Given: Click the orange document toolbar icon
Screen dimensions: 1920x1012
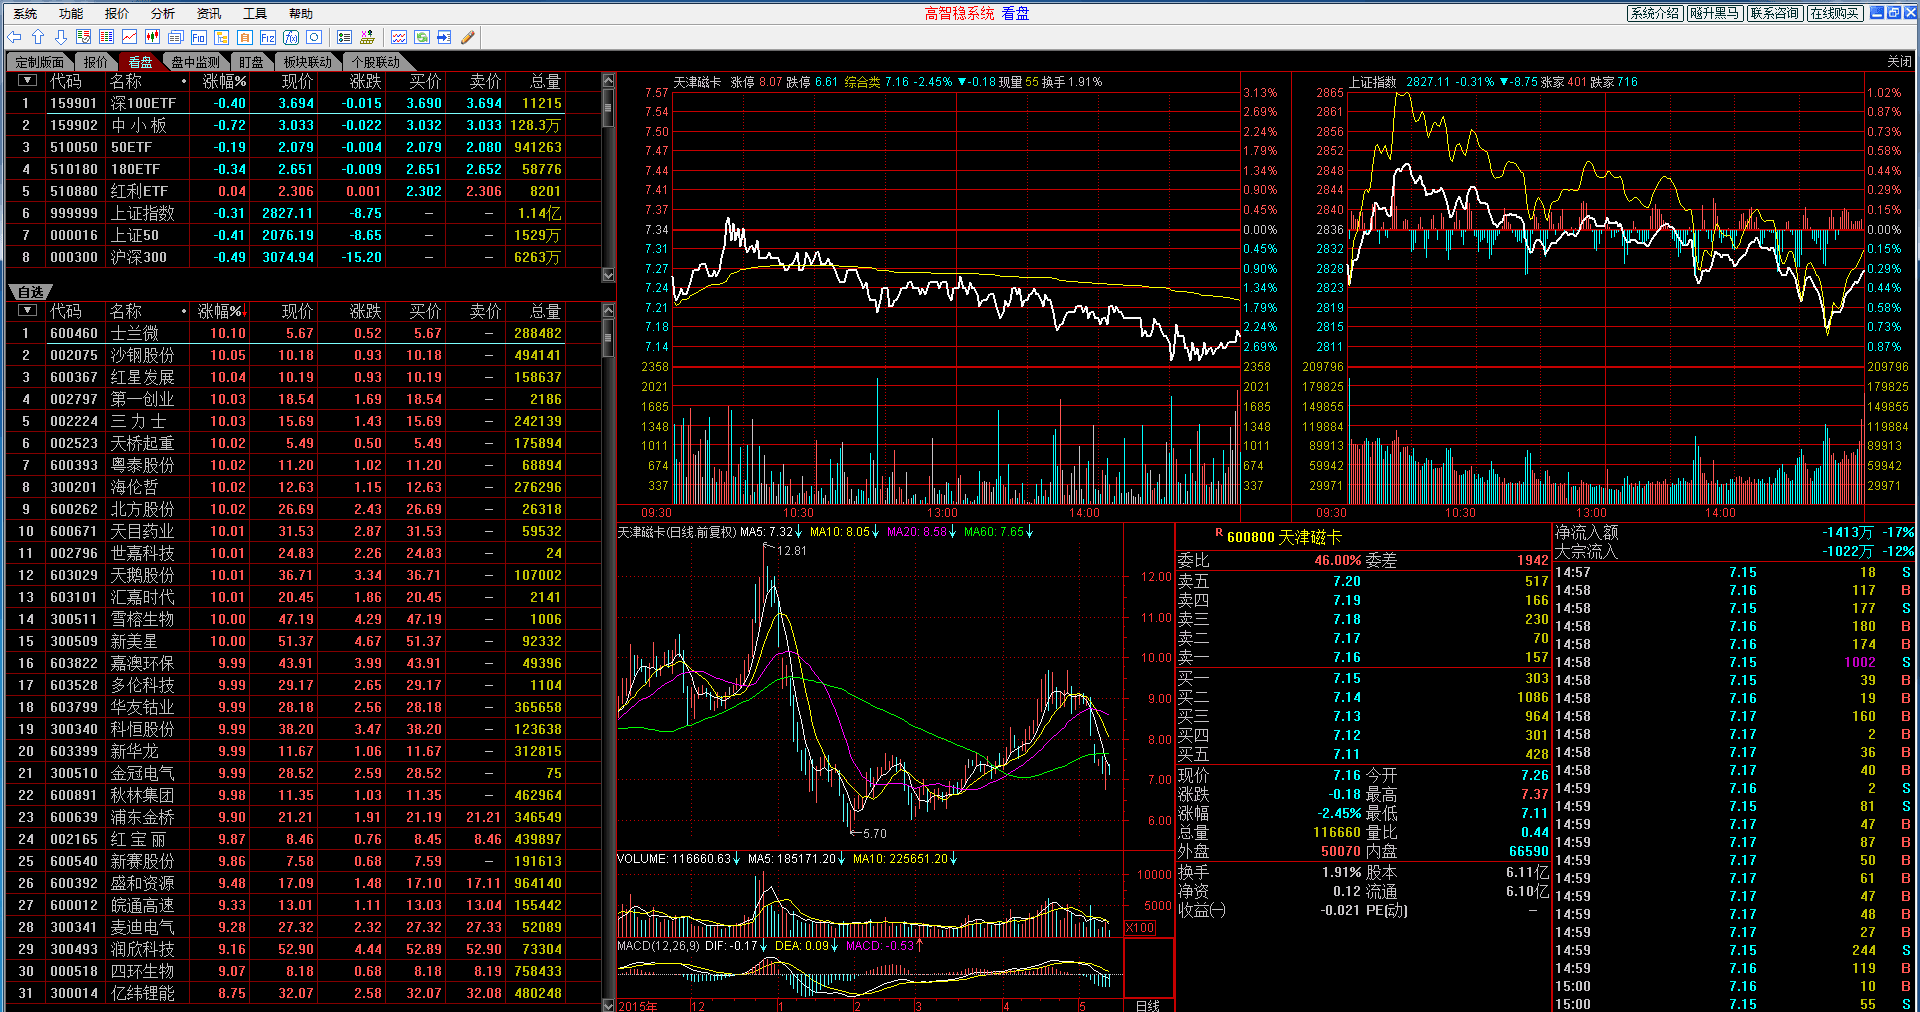Looking at the screenshot, I should [245, 37].
